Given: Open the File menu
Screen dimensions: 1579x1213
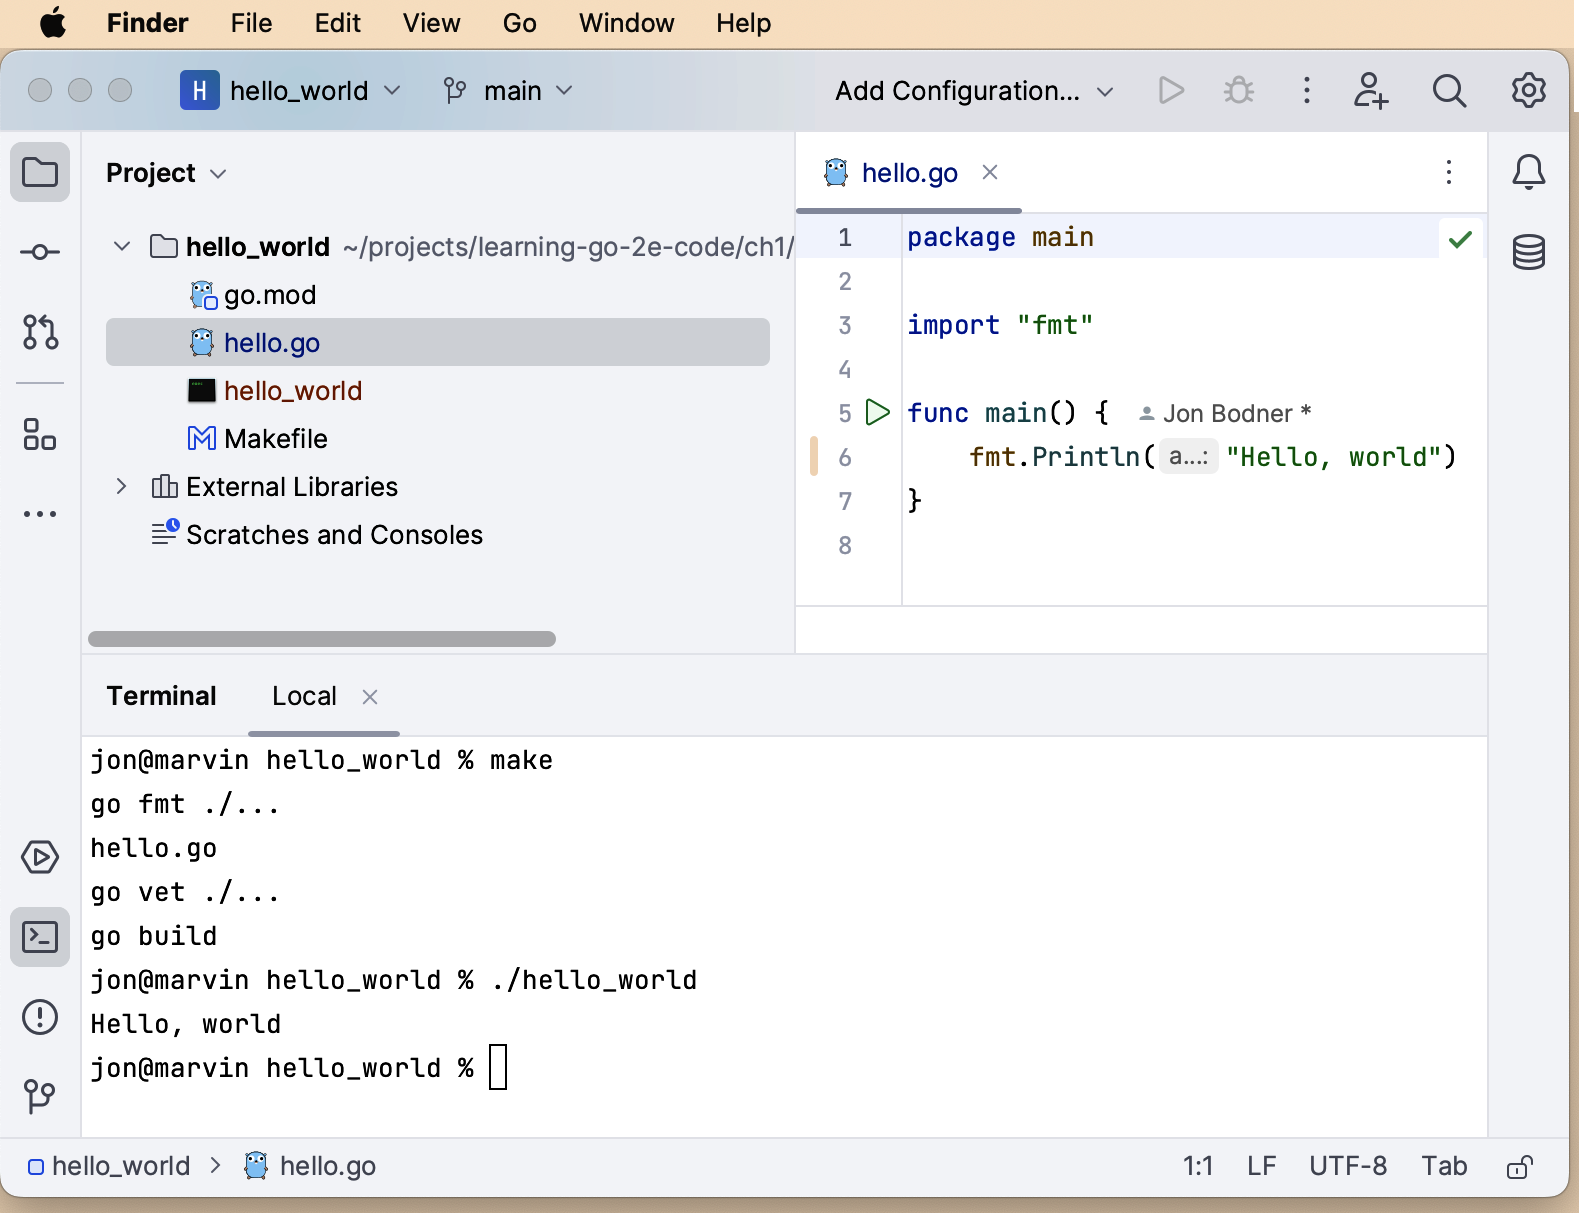Looking at the screenshot, I should (251, 23).
